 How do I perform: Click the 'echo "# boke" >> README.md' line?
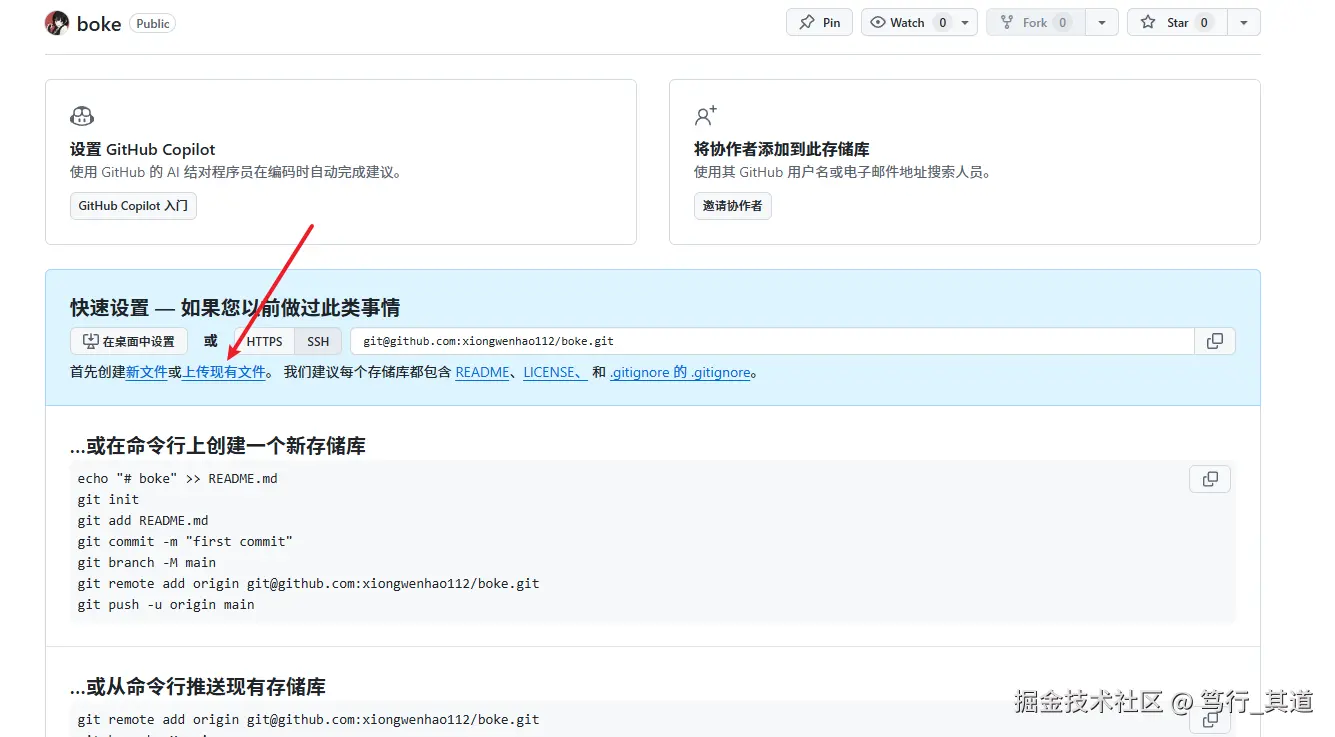178,478
